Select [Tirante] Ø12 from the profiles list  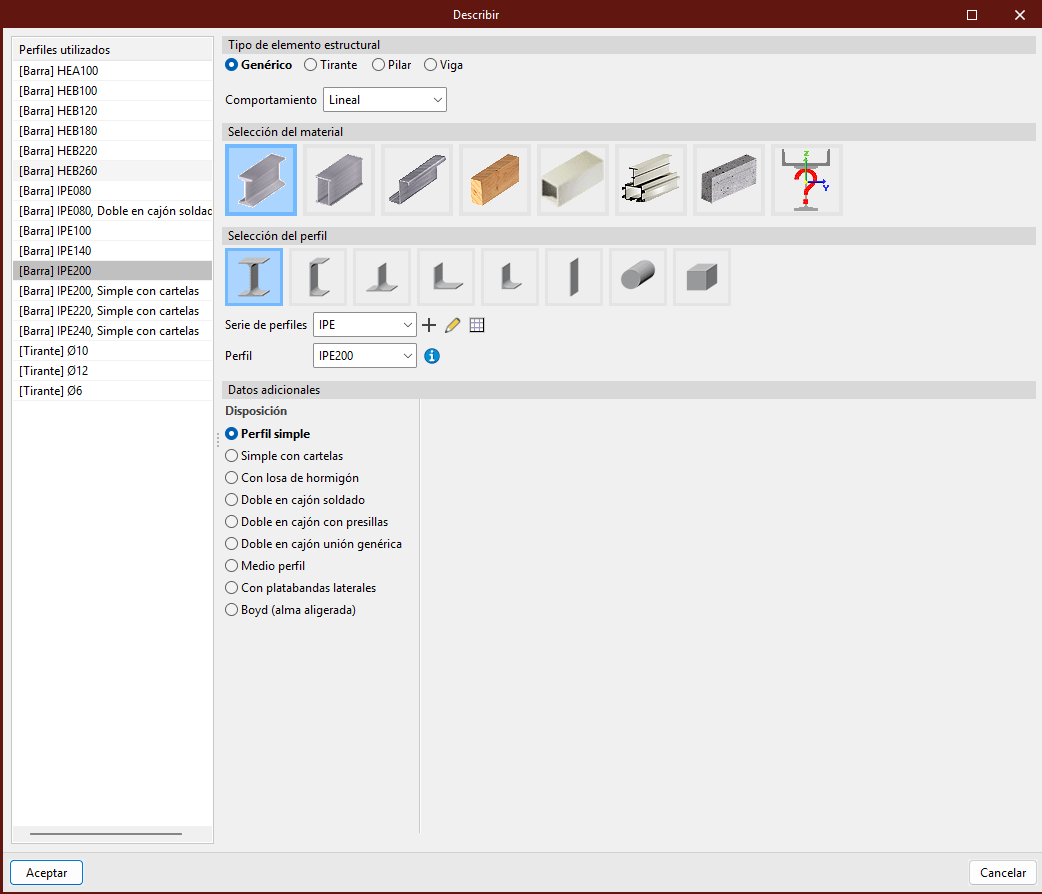coord(54,371)
